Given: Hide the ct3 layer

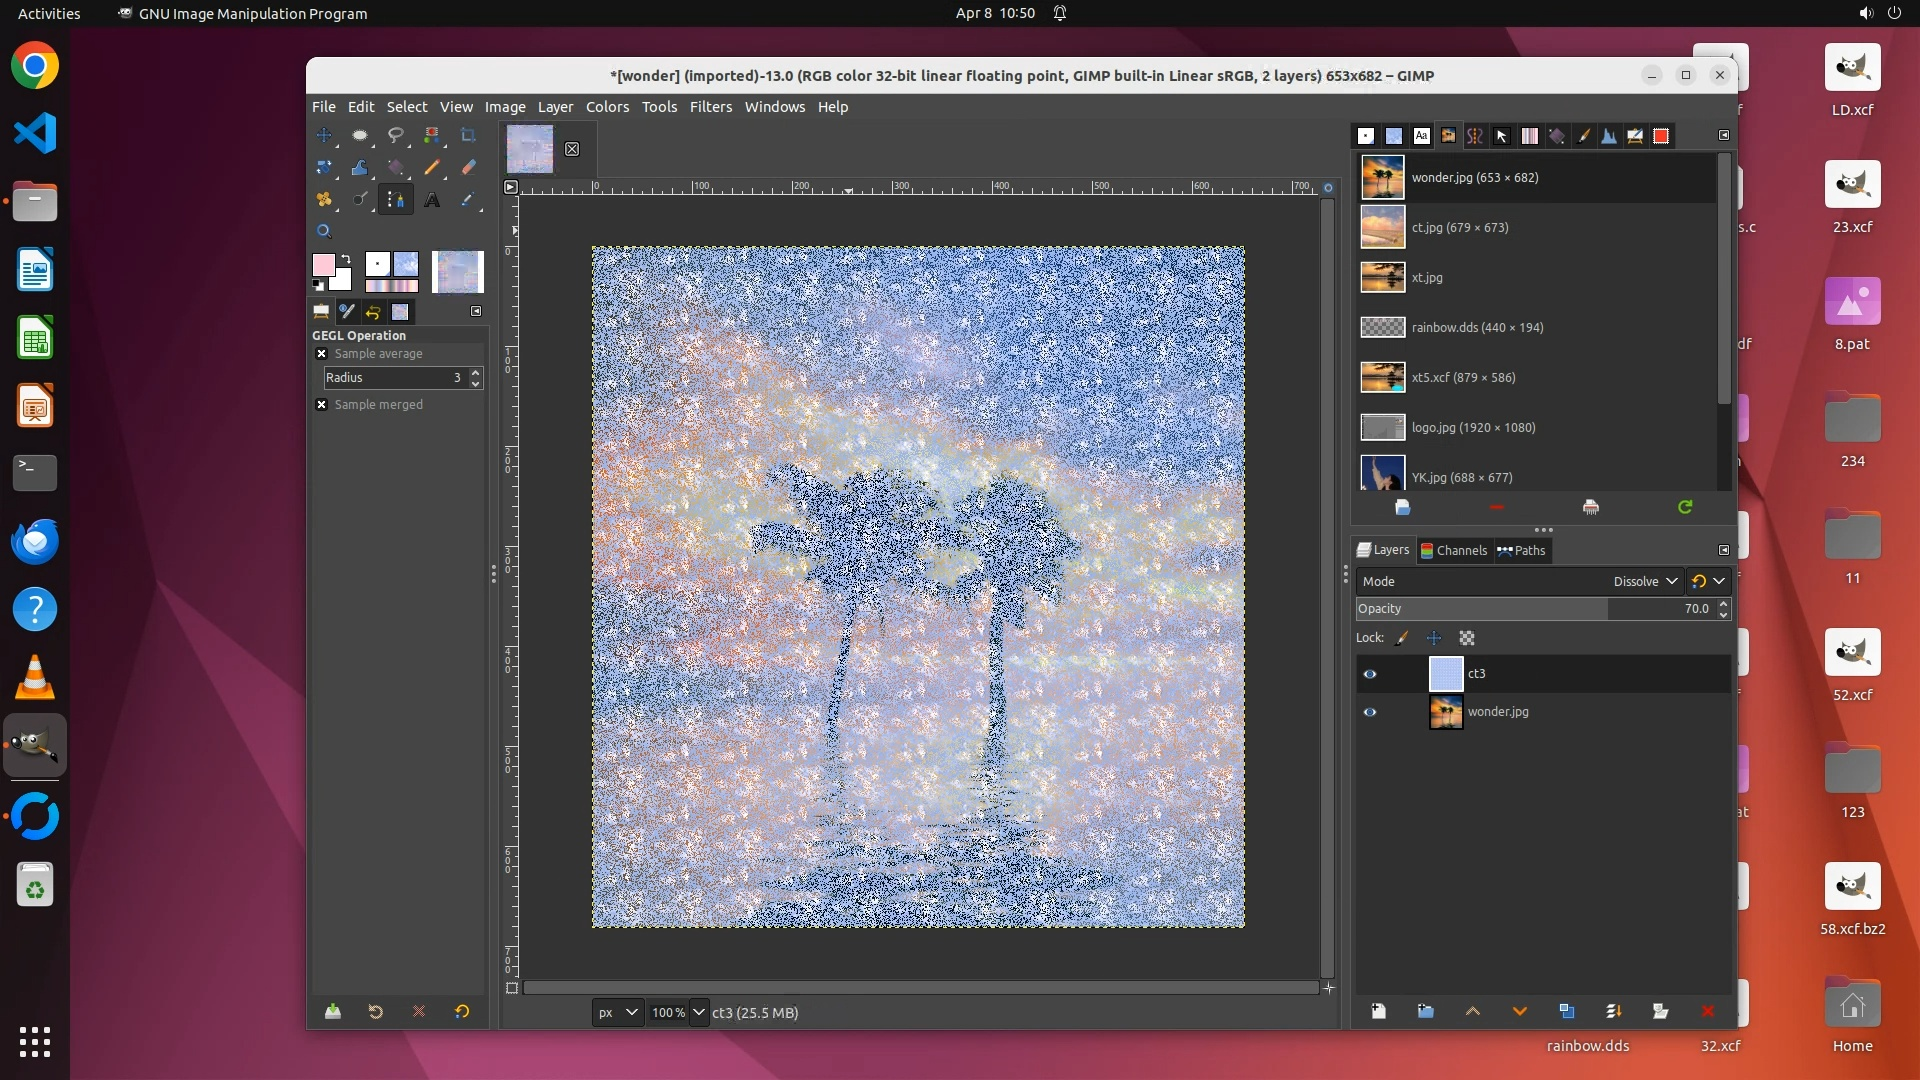Looking at the screenshot, I should coord(1370,674).
